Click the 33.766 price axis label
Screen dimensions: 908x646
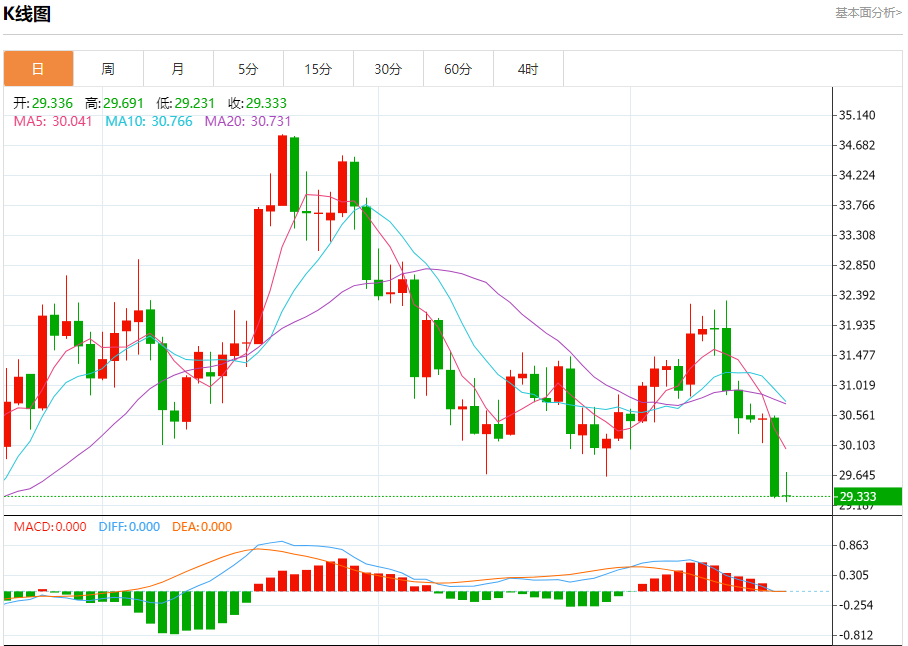[x=857, y=205]
